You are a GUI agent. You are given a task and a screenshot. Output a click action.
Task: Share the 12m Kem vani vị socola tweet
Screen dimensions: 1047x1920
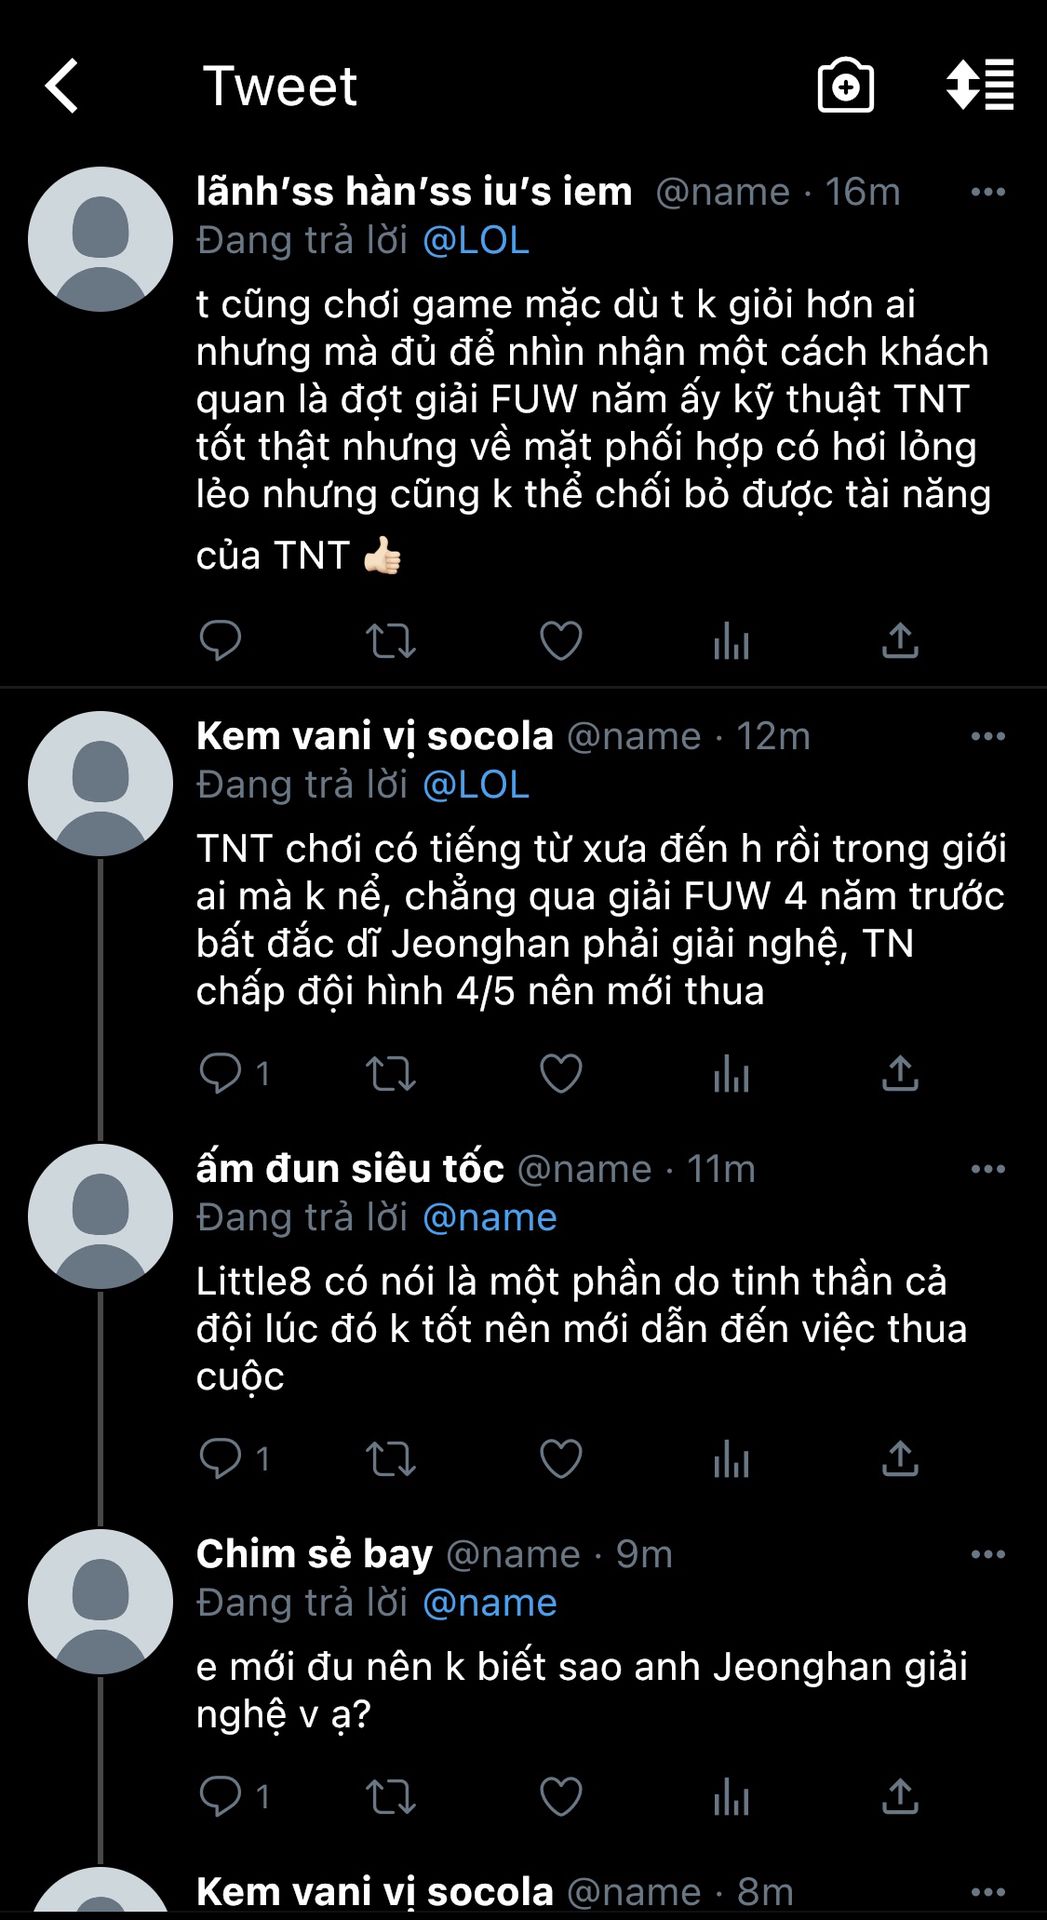click(x=900, y=1074)
